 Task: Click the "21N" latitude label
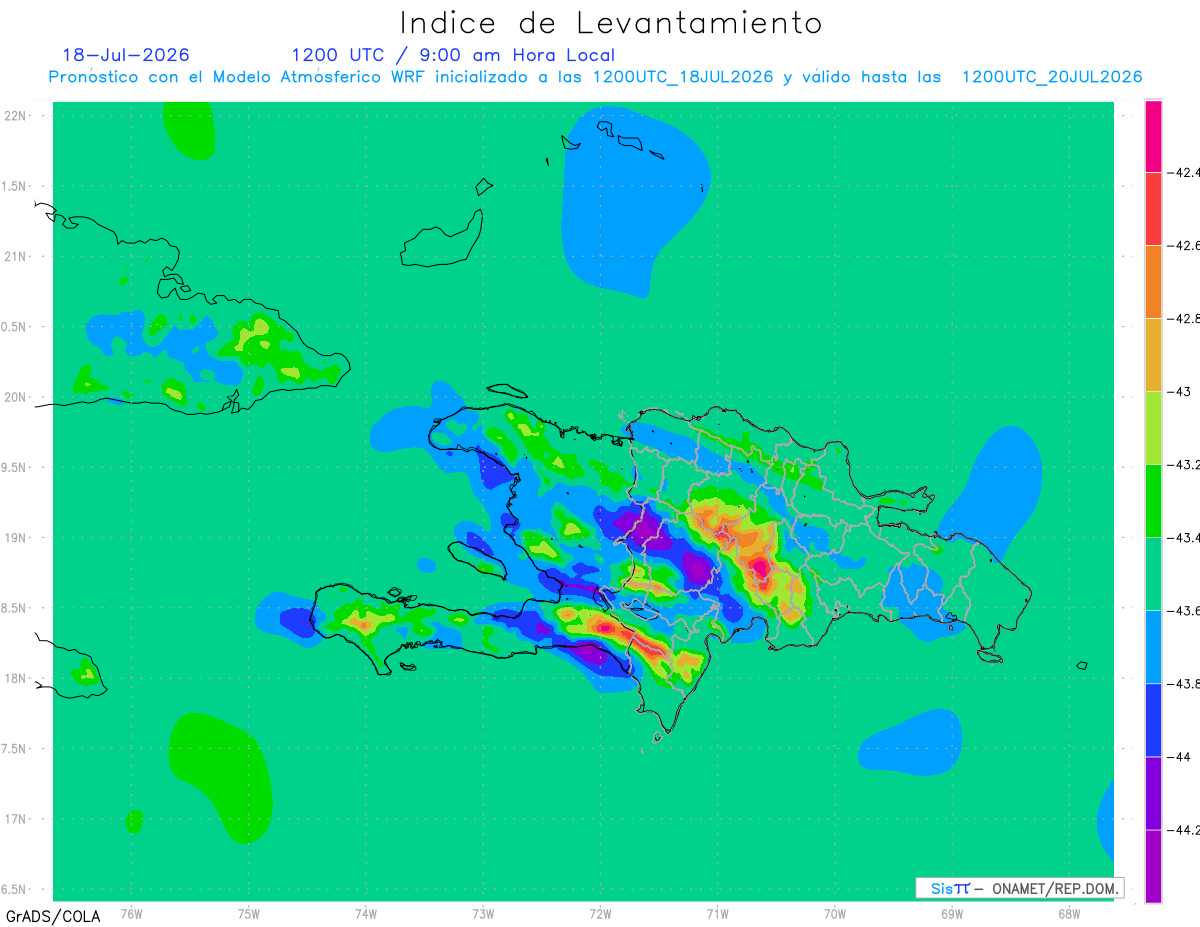pos(16,256)
